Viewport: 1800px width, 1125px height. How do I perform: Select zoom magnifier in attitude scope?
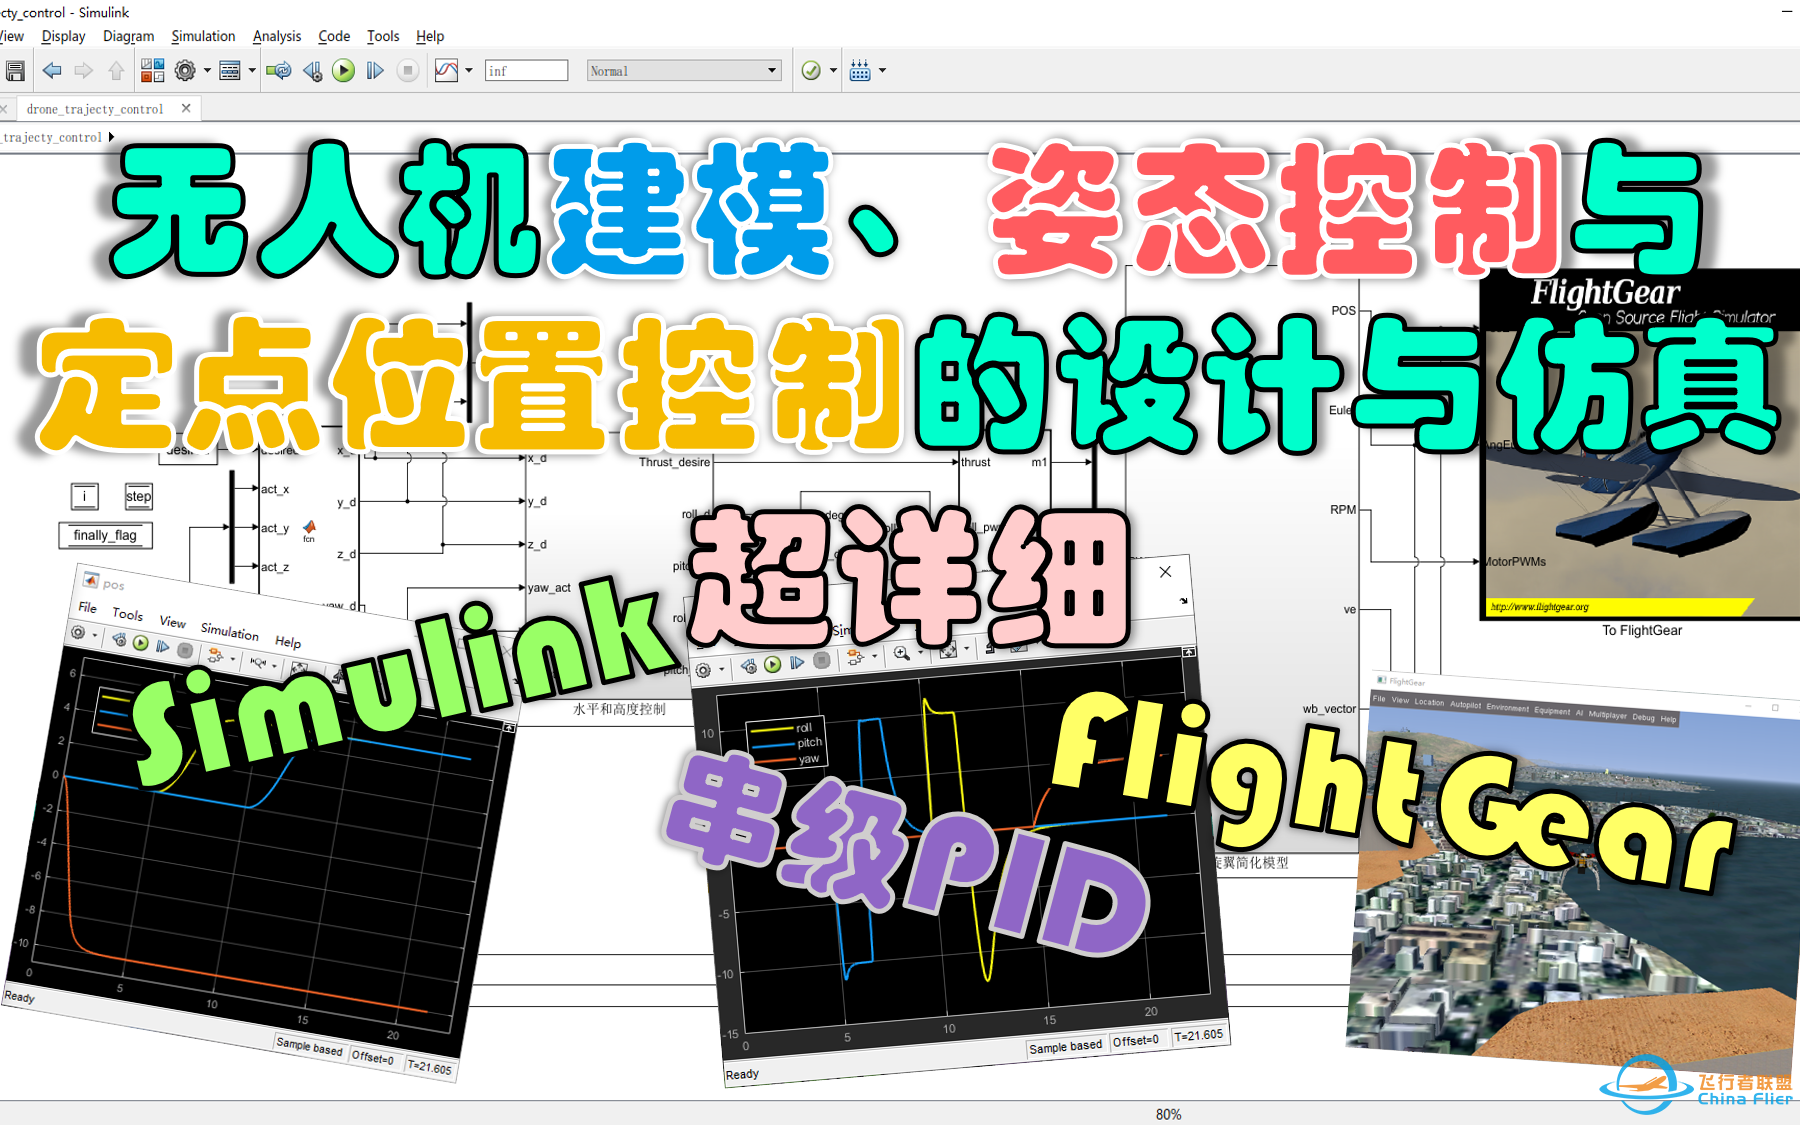tap(901, 653)
